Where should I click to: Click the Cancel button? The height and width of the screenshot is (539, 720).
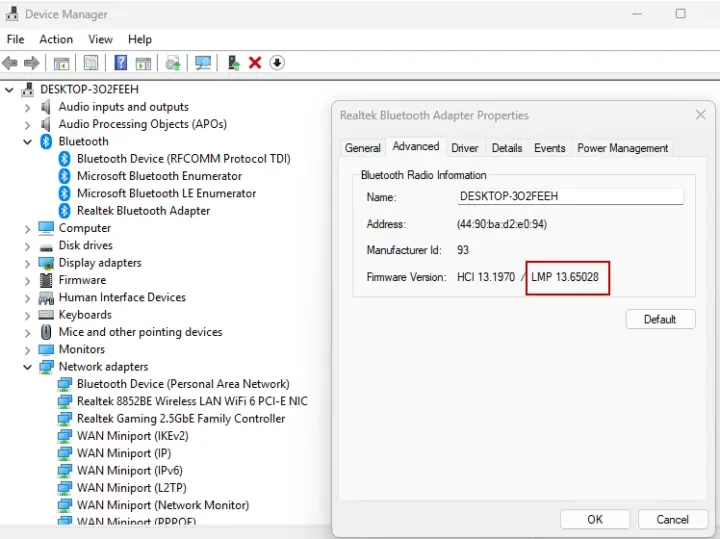pyautogui.click(x=672, y=519)
